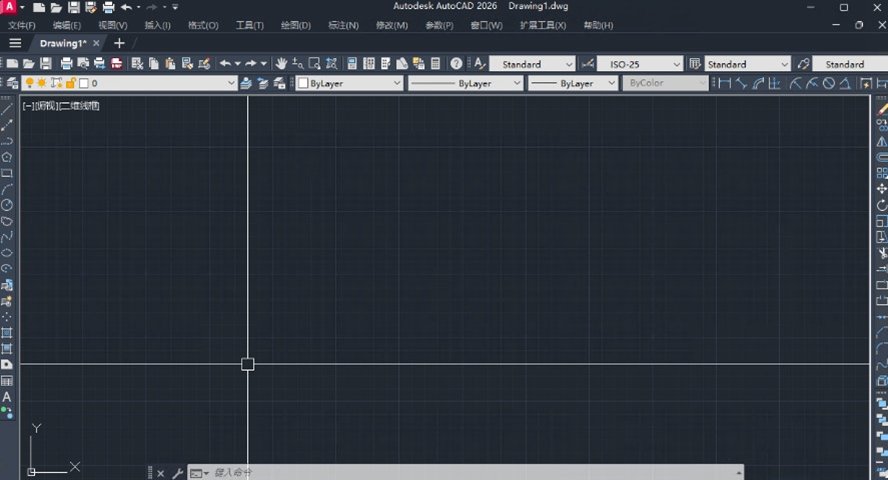Click the Diameter dimension icon
This screenshot has height=480, width=888.
coord(829,83)
